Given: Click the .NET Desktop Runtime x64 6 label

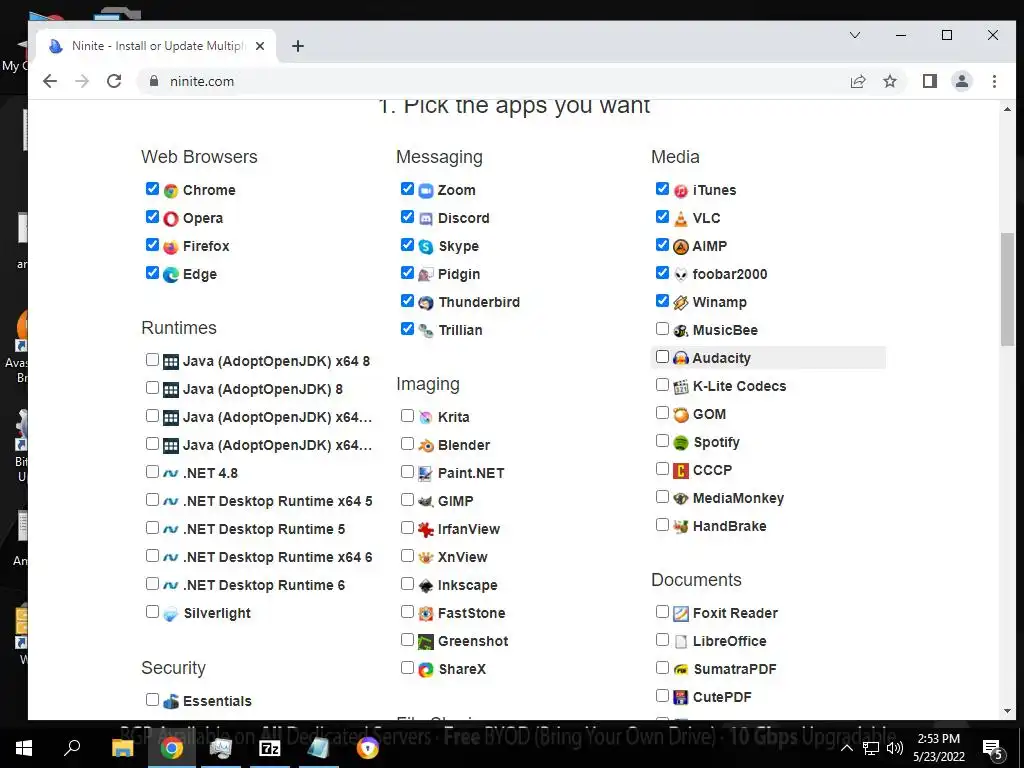Looking at the screenshot, I should (278, 558).
